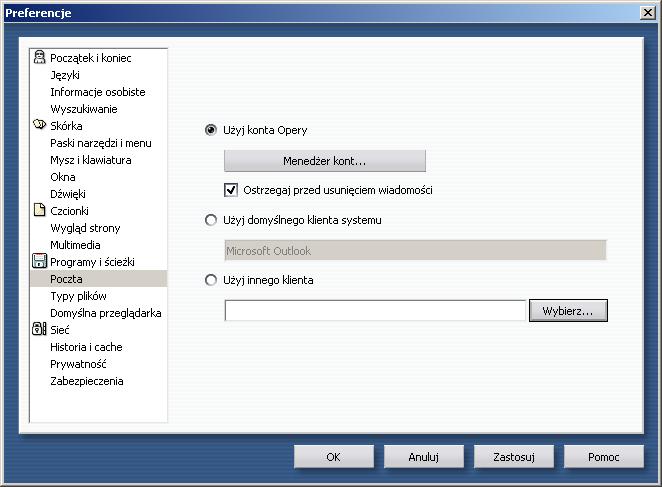This screenshot has height=487, width=662.
Task: Click the Czcionki page icon
Action: (40, 211)
